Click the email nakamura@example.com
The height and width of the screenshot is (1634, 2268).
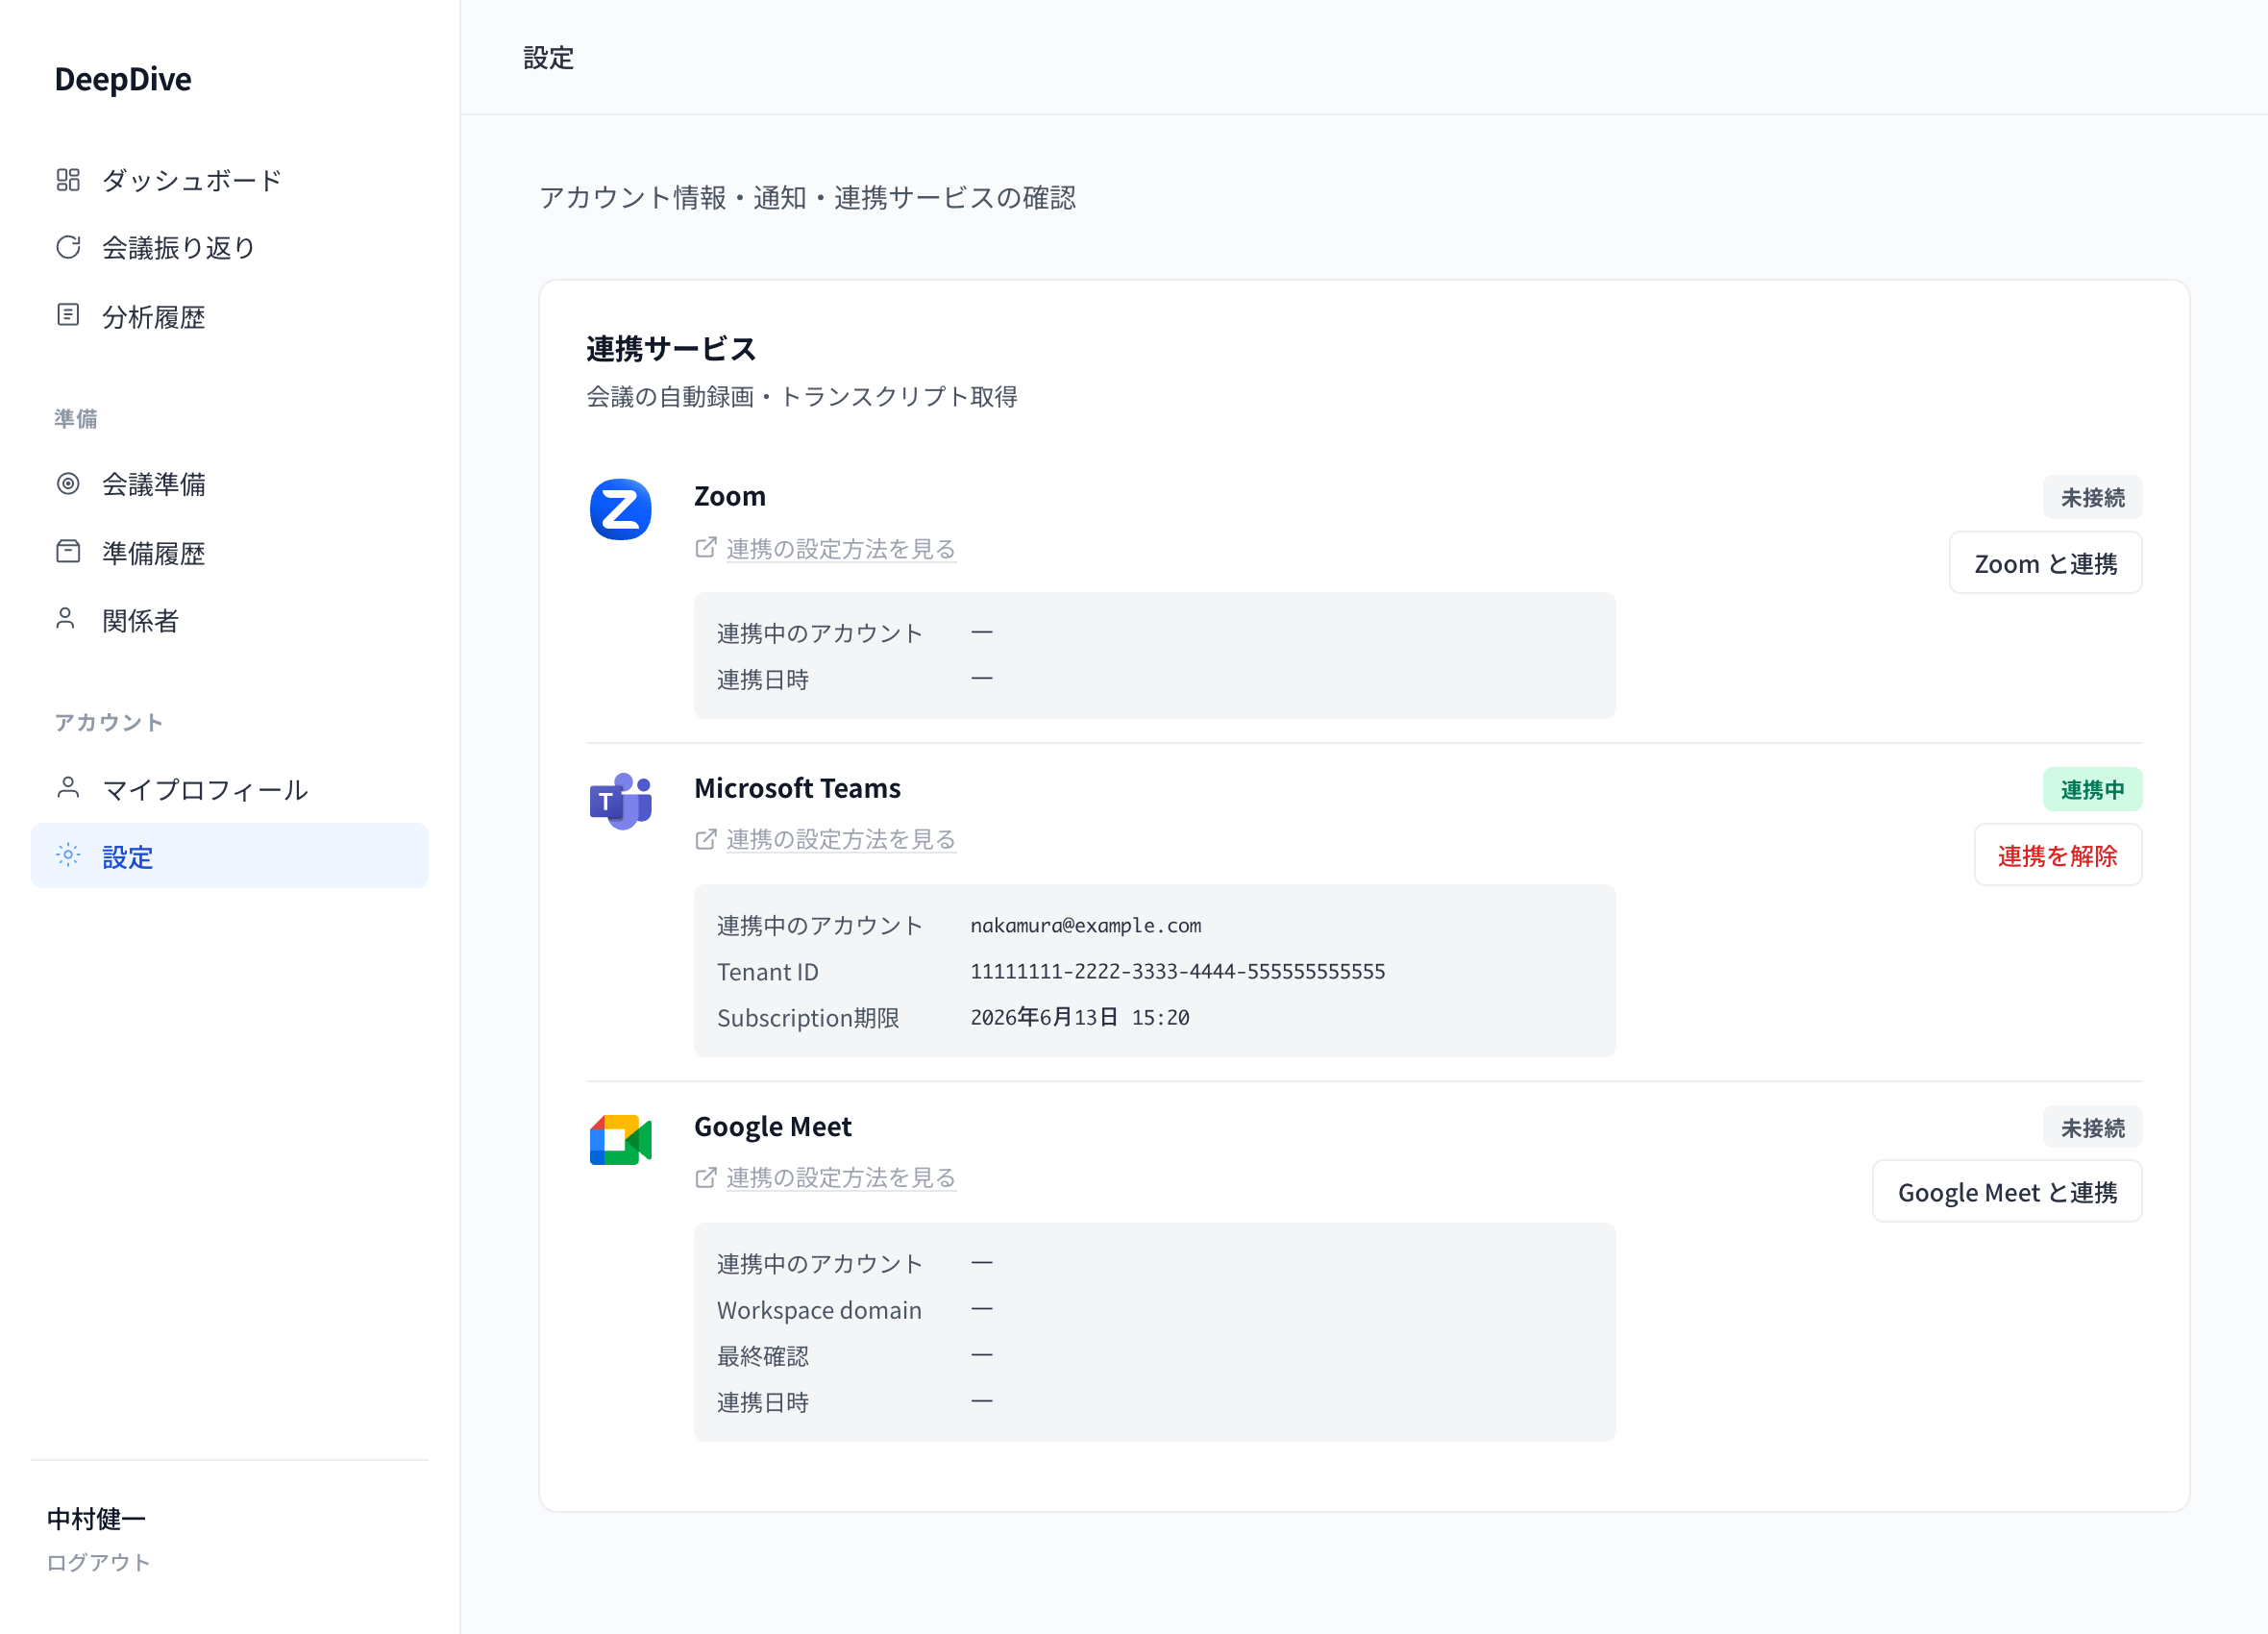tap(1086, 925)
